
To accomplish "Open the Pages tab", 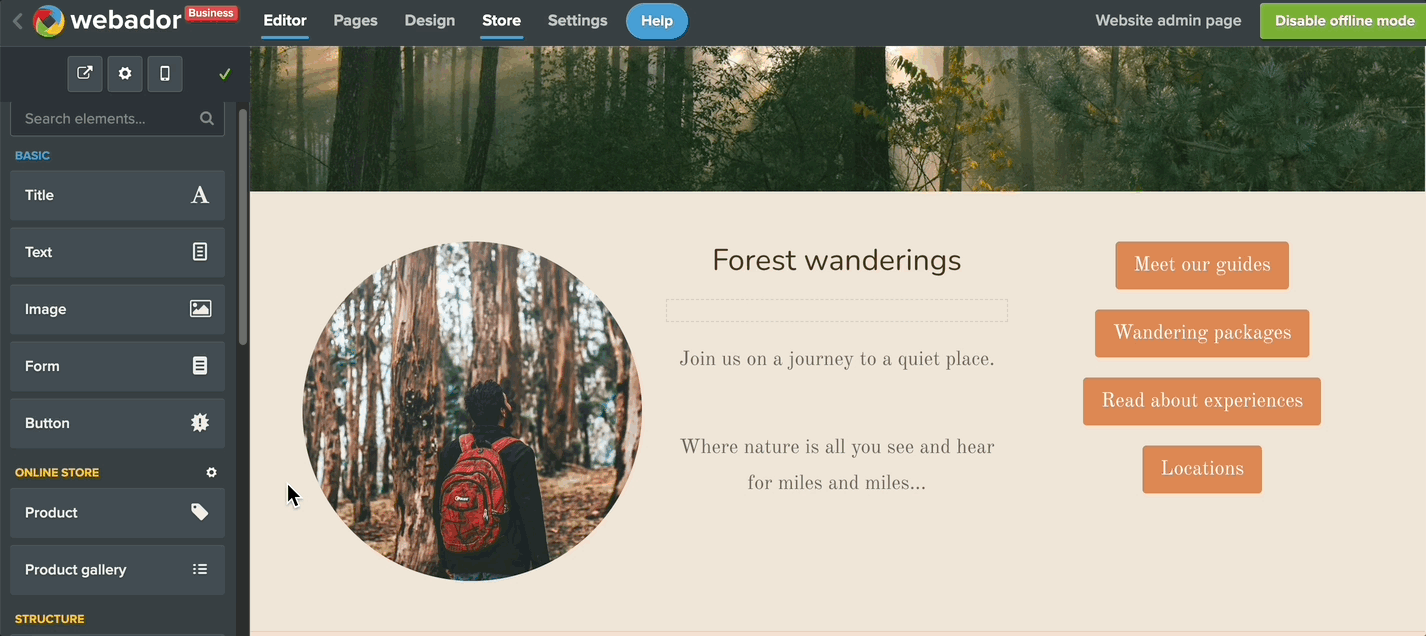I will [x=355, y=20].
